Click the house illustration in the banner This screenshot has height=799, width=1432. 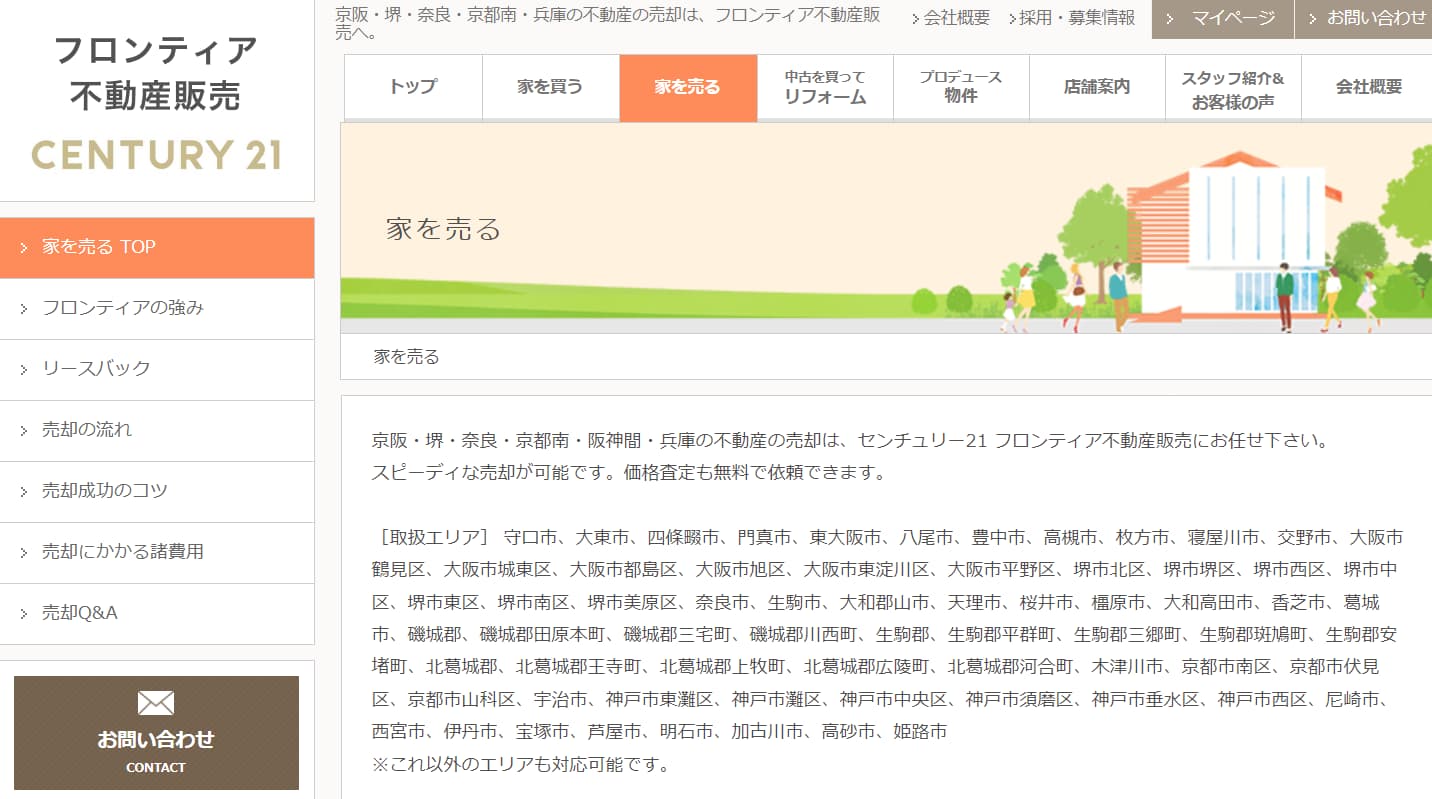pos(1229,240)
